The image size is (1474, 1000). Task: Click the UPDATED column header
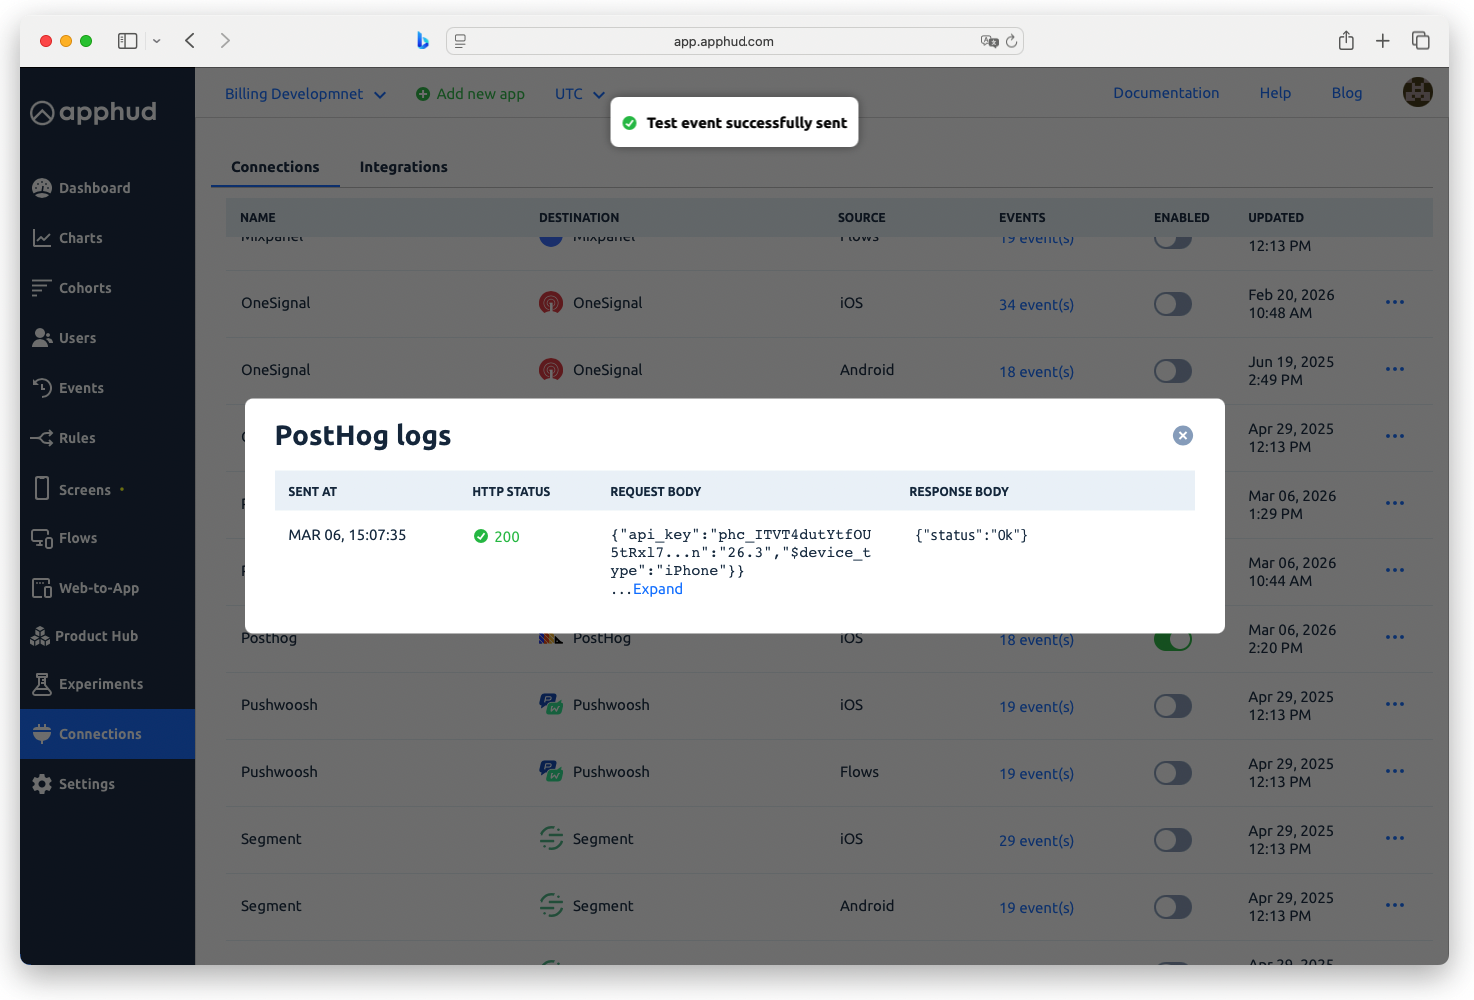coord(1275,218)
